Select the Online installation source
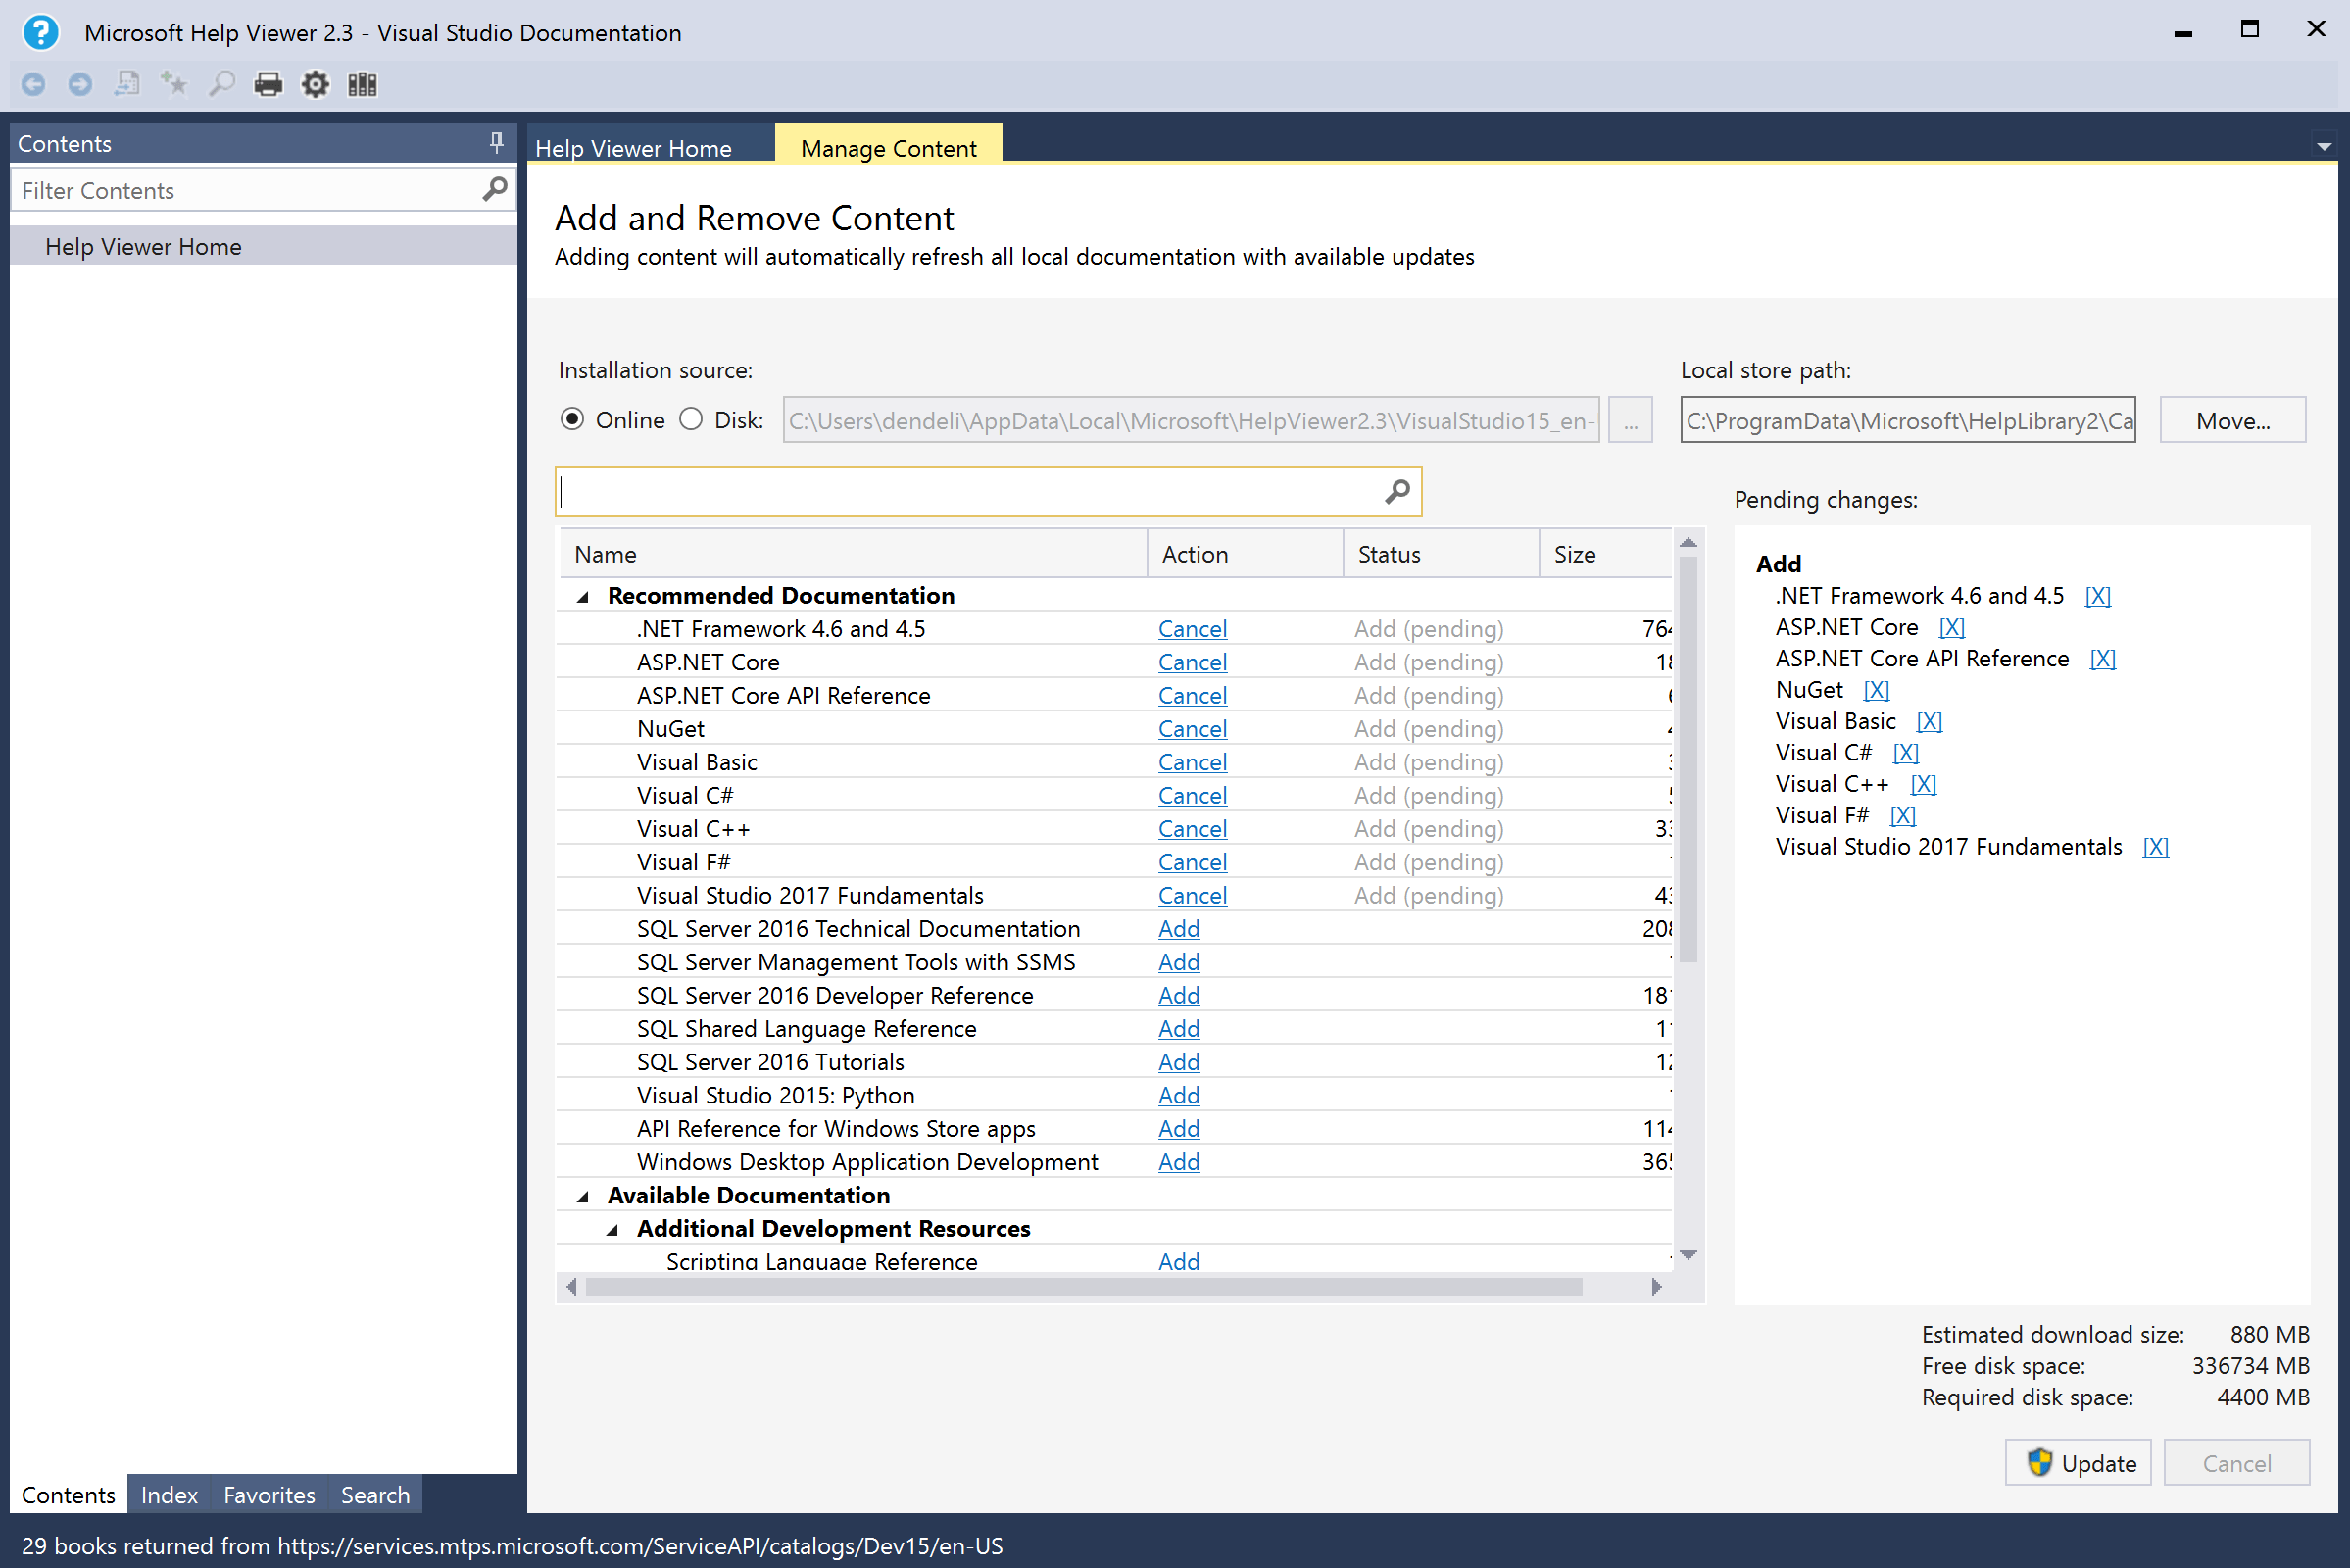The width and height of the screenshot is (2350, 1568). (x=572, y=419)
